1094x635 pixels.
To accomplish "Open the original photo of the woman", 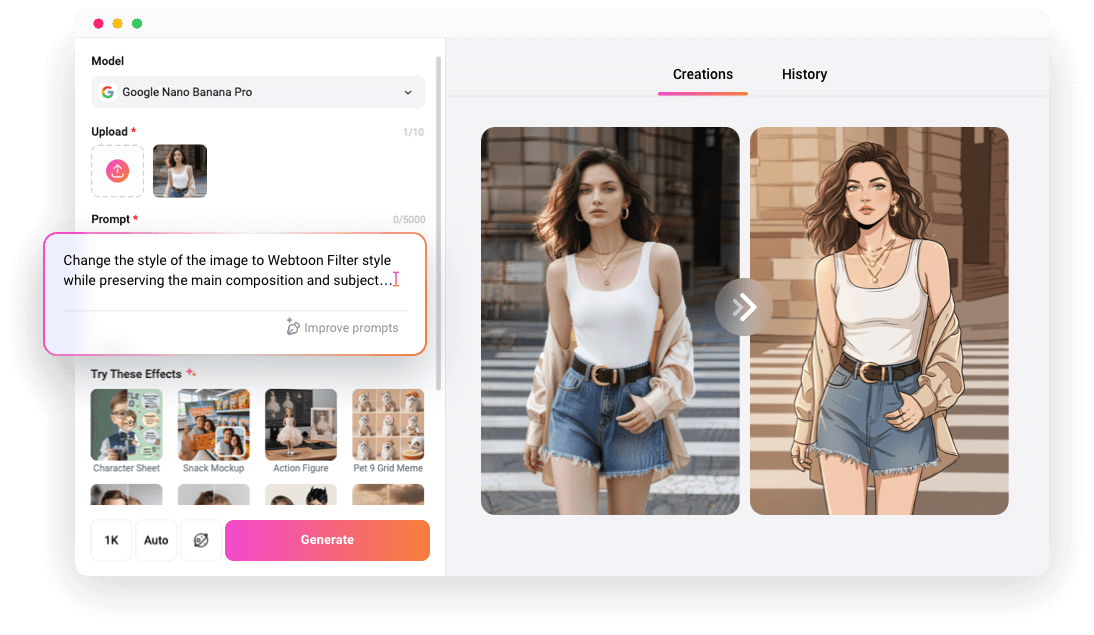I will point(610,321).
